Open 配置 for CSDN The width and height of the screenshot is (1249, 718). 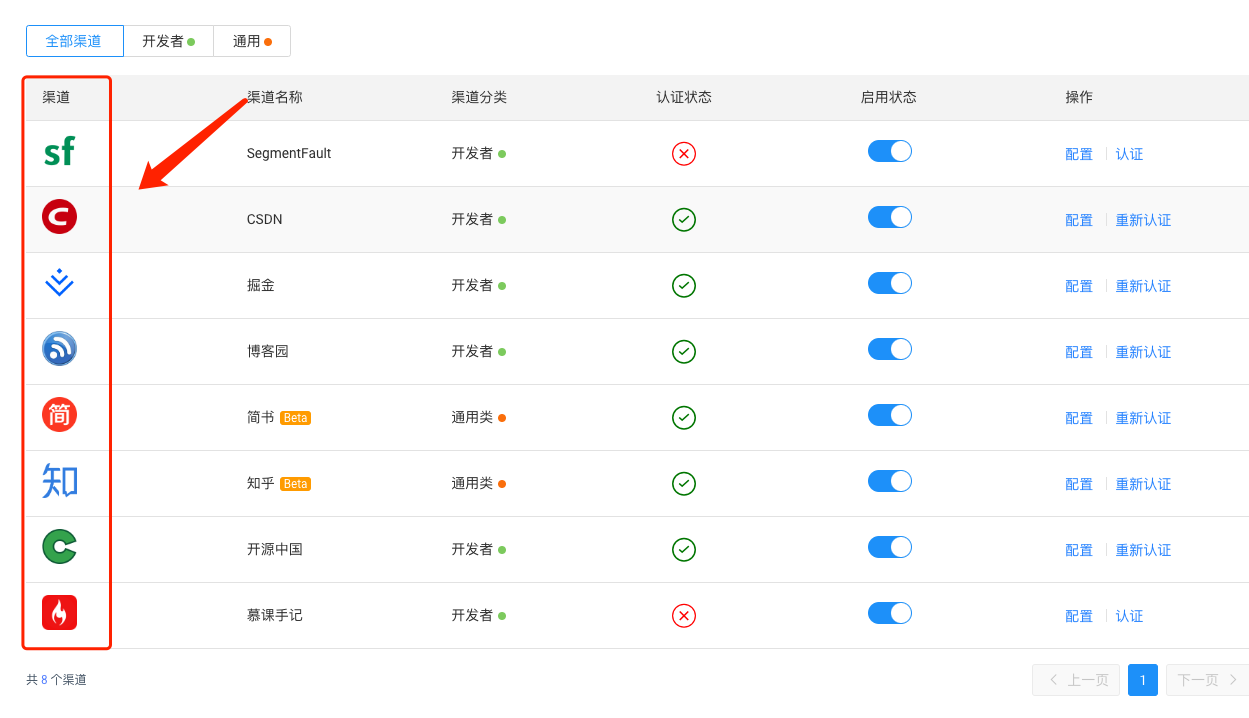pyautogui.click(x=1079, y=220)
